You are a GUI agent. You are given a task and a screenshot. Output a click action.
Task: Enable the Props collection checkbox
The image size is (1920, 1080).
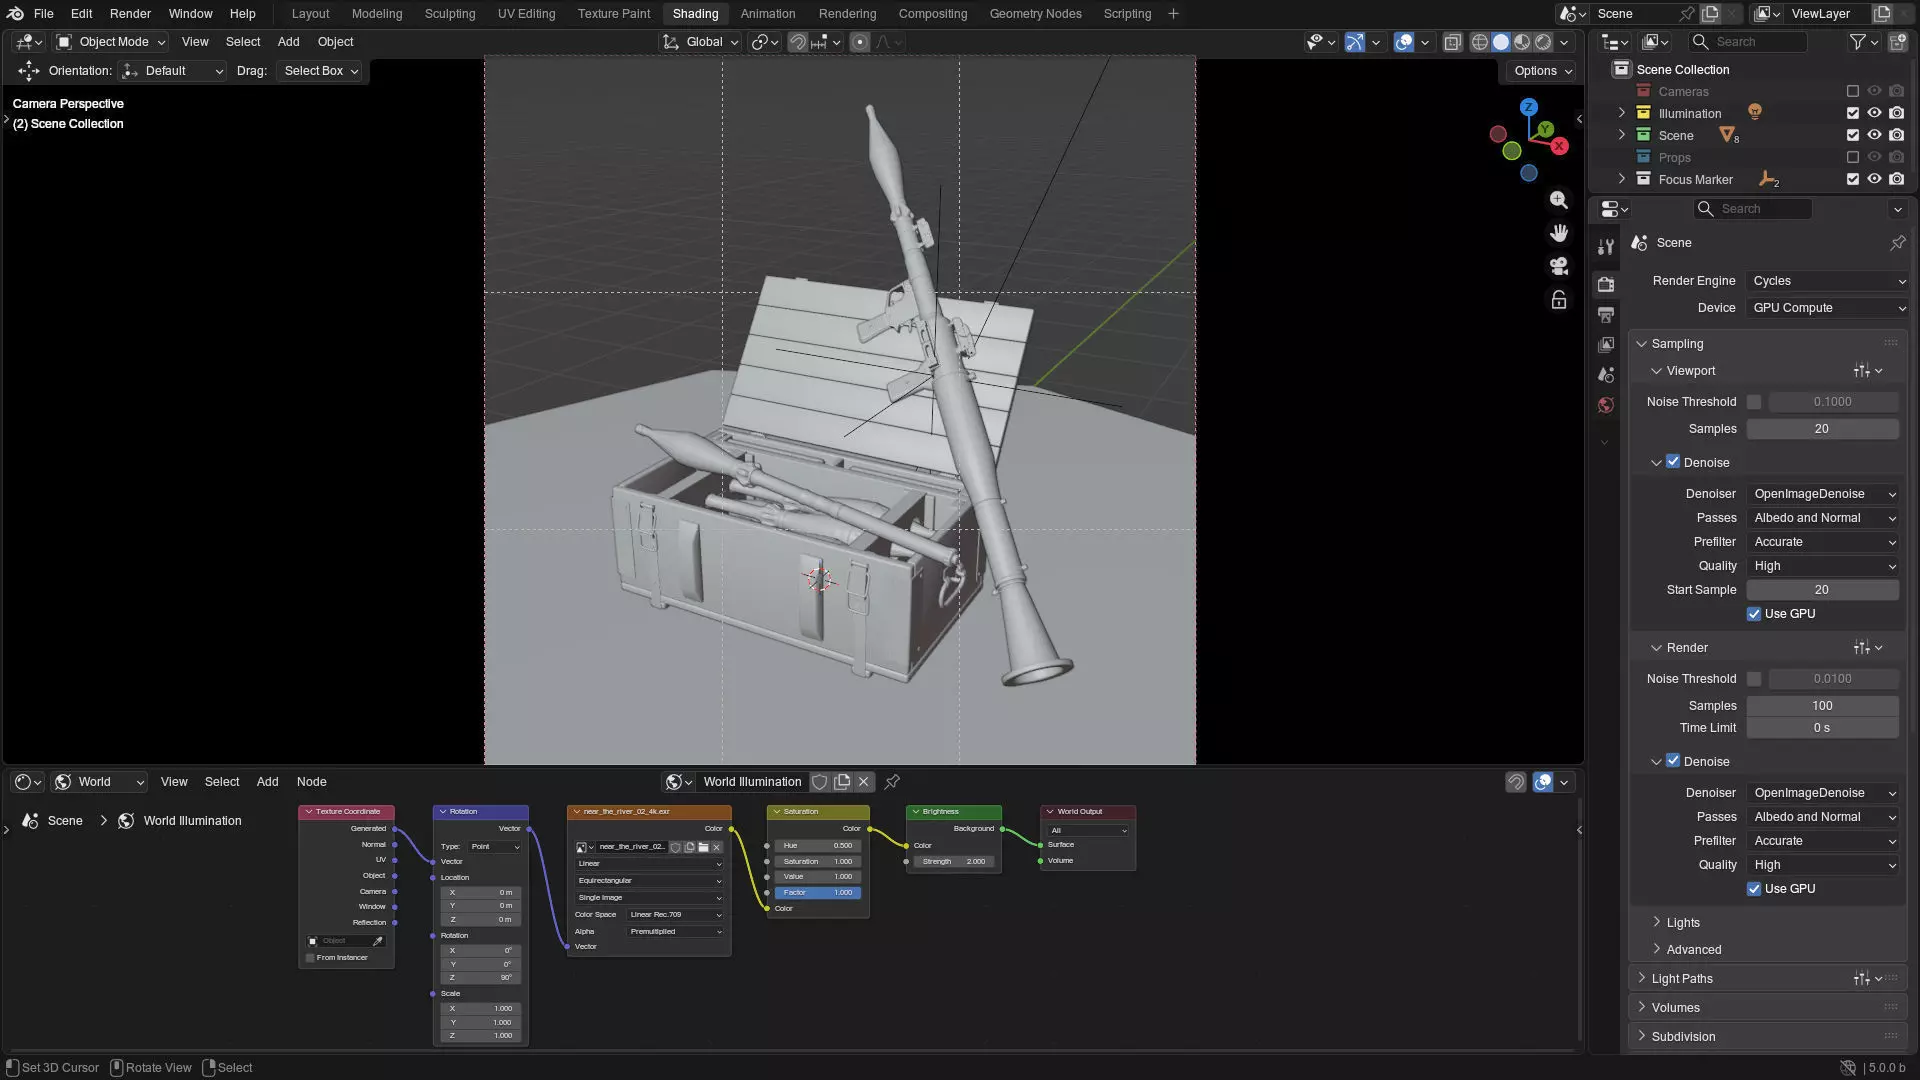pyautogui.click(x=1853, y=157)
